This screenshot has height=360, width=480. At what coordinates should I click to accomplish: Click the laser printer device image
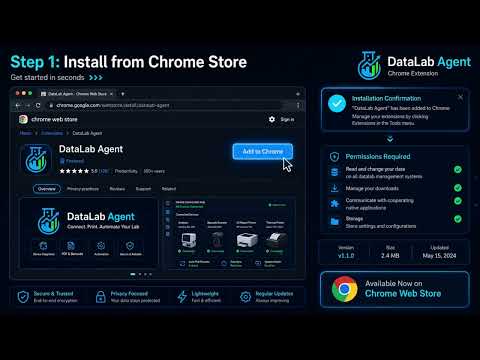[x=247, y=239]
